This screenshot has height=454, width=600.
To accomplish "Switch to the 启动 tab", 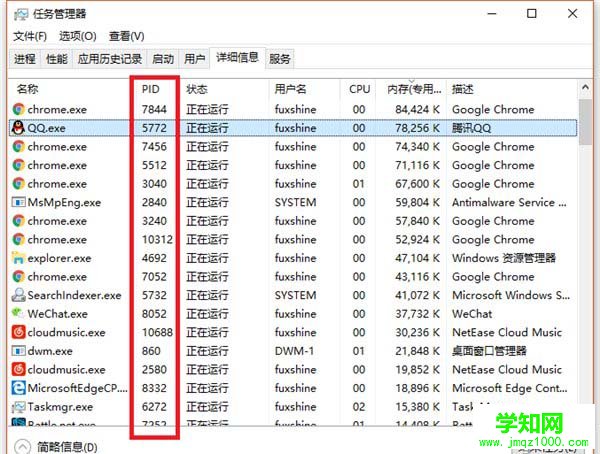I will tap(163, 59).
